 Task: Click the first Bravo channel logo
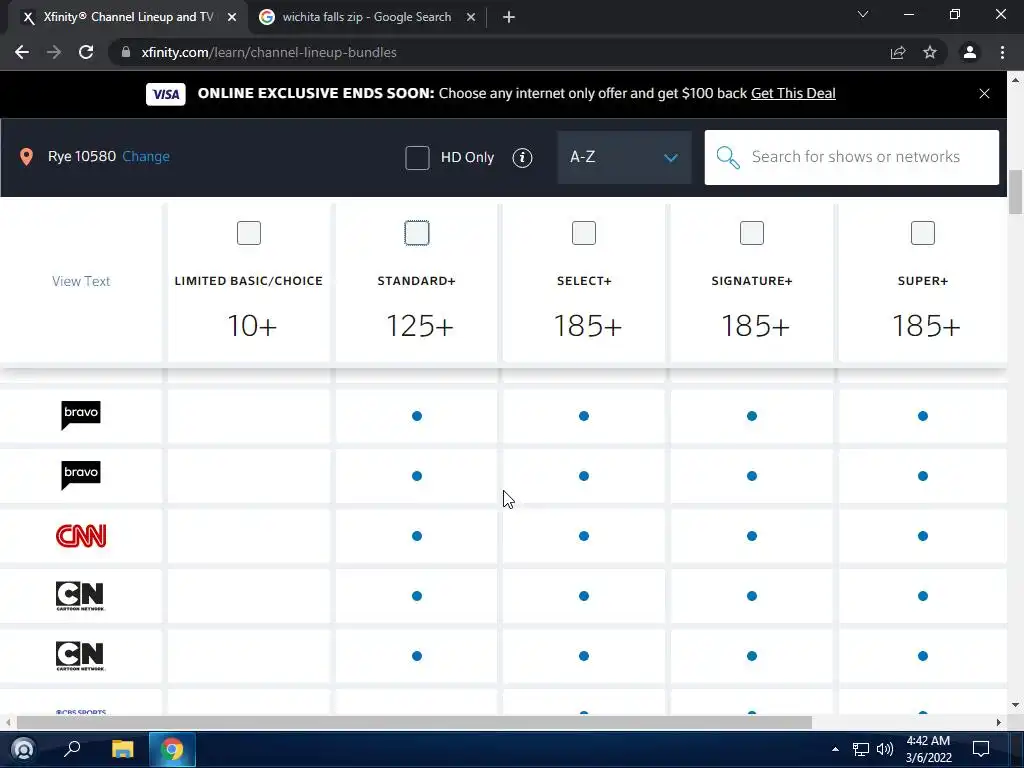pyautogui.click(x=81, y=415)
